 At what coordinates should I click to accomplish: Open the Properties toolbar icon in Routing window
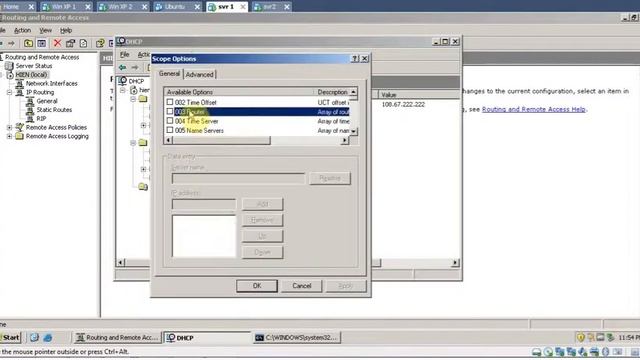tap(71, 43)
